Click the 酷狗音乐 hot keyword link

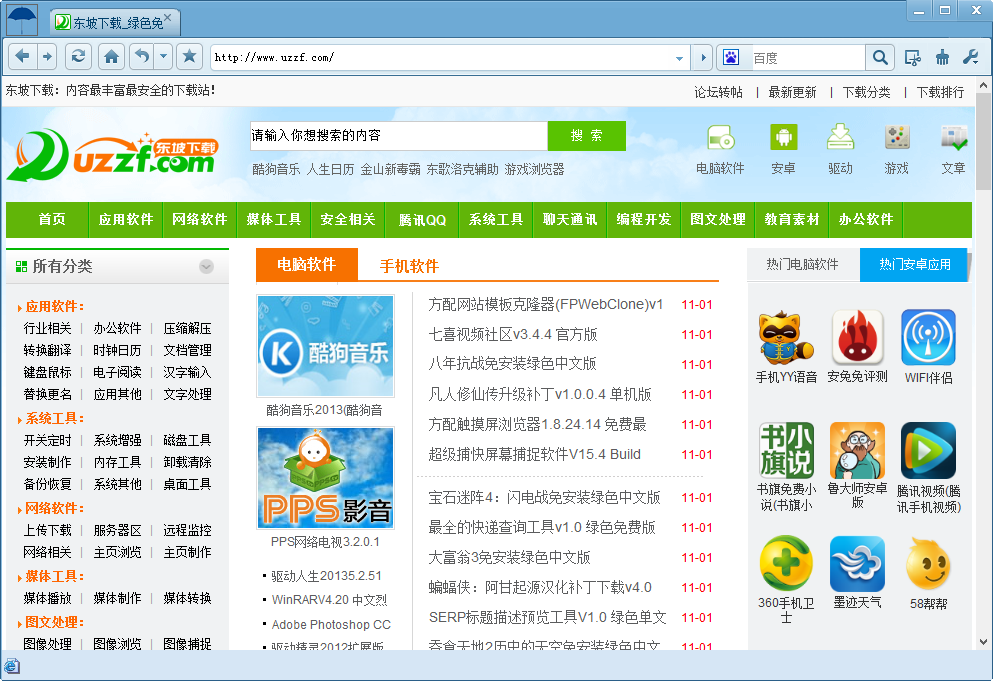(x=276, y=169)
